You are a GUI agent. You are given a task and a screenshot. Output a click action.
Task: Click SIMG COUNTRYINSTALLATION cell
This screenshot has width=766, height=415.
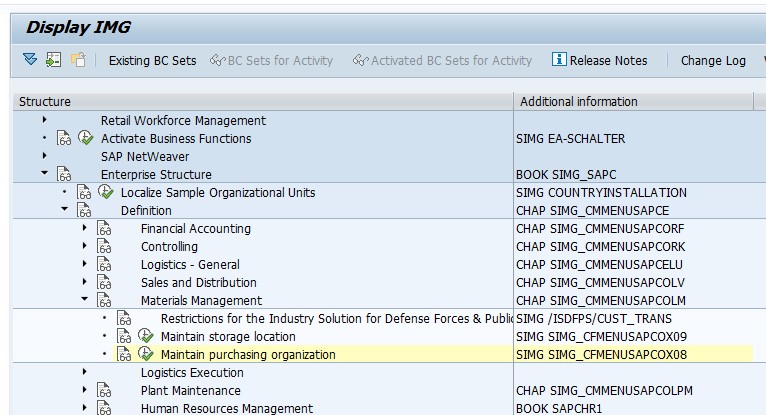pyautogui.click(x=601, y=193)
